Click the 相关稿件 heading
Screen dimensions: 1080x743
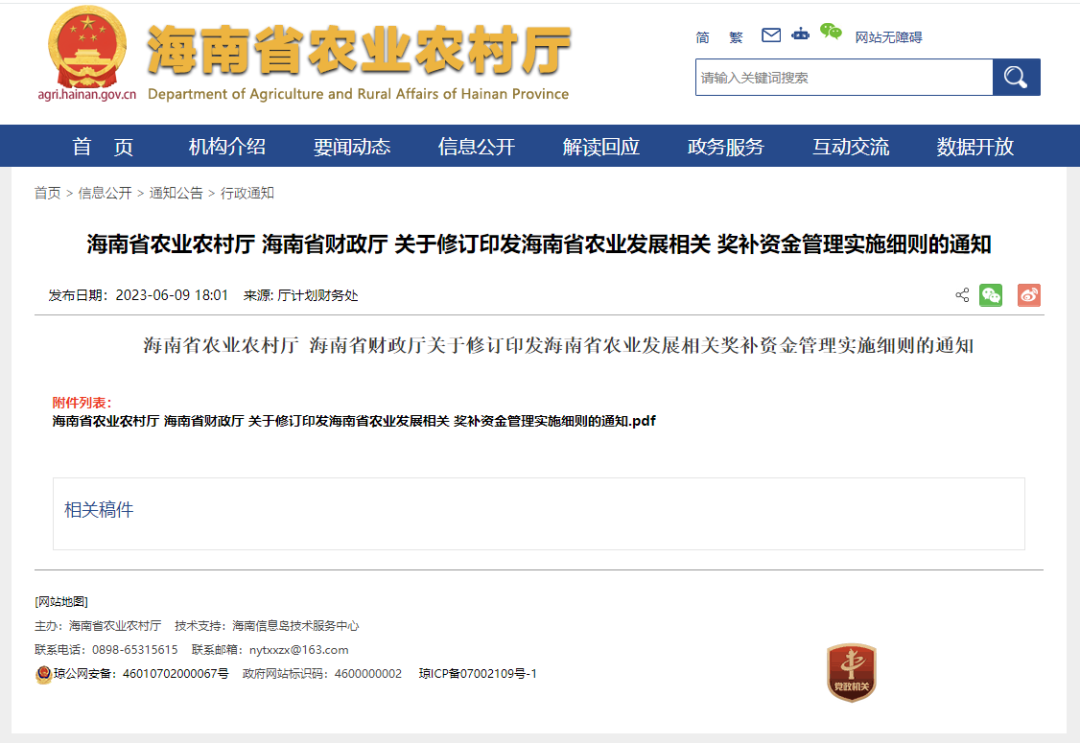pyautogui.click(x=98, y=510)
